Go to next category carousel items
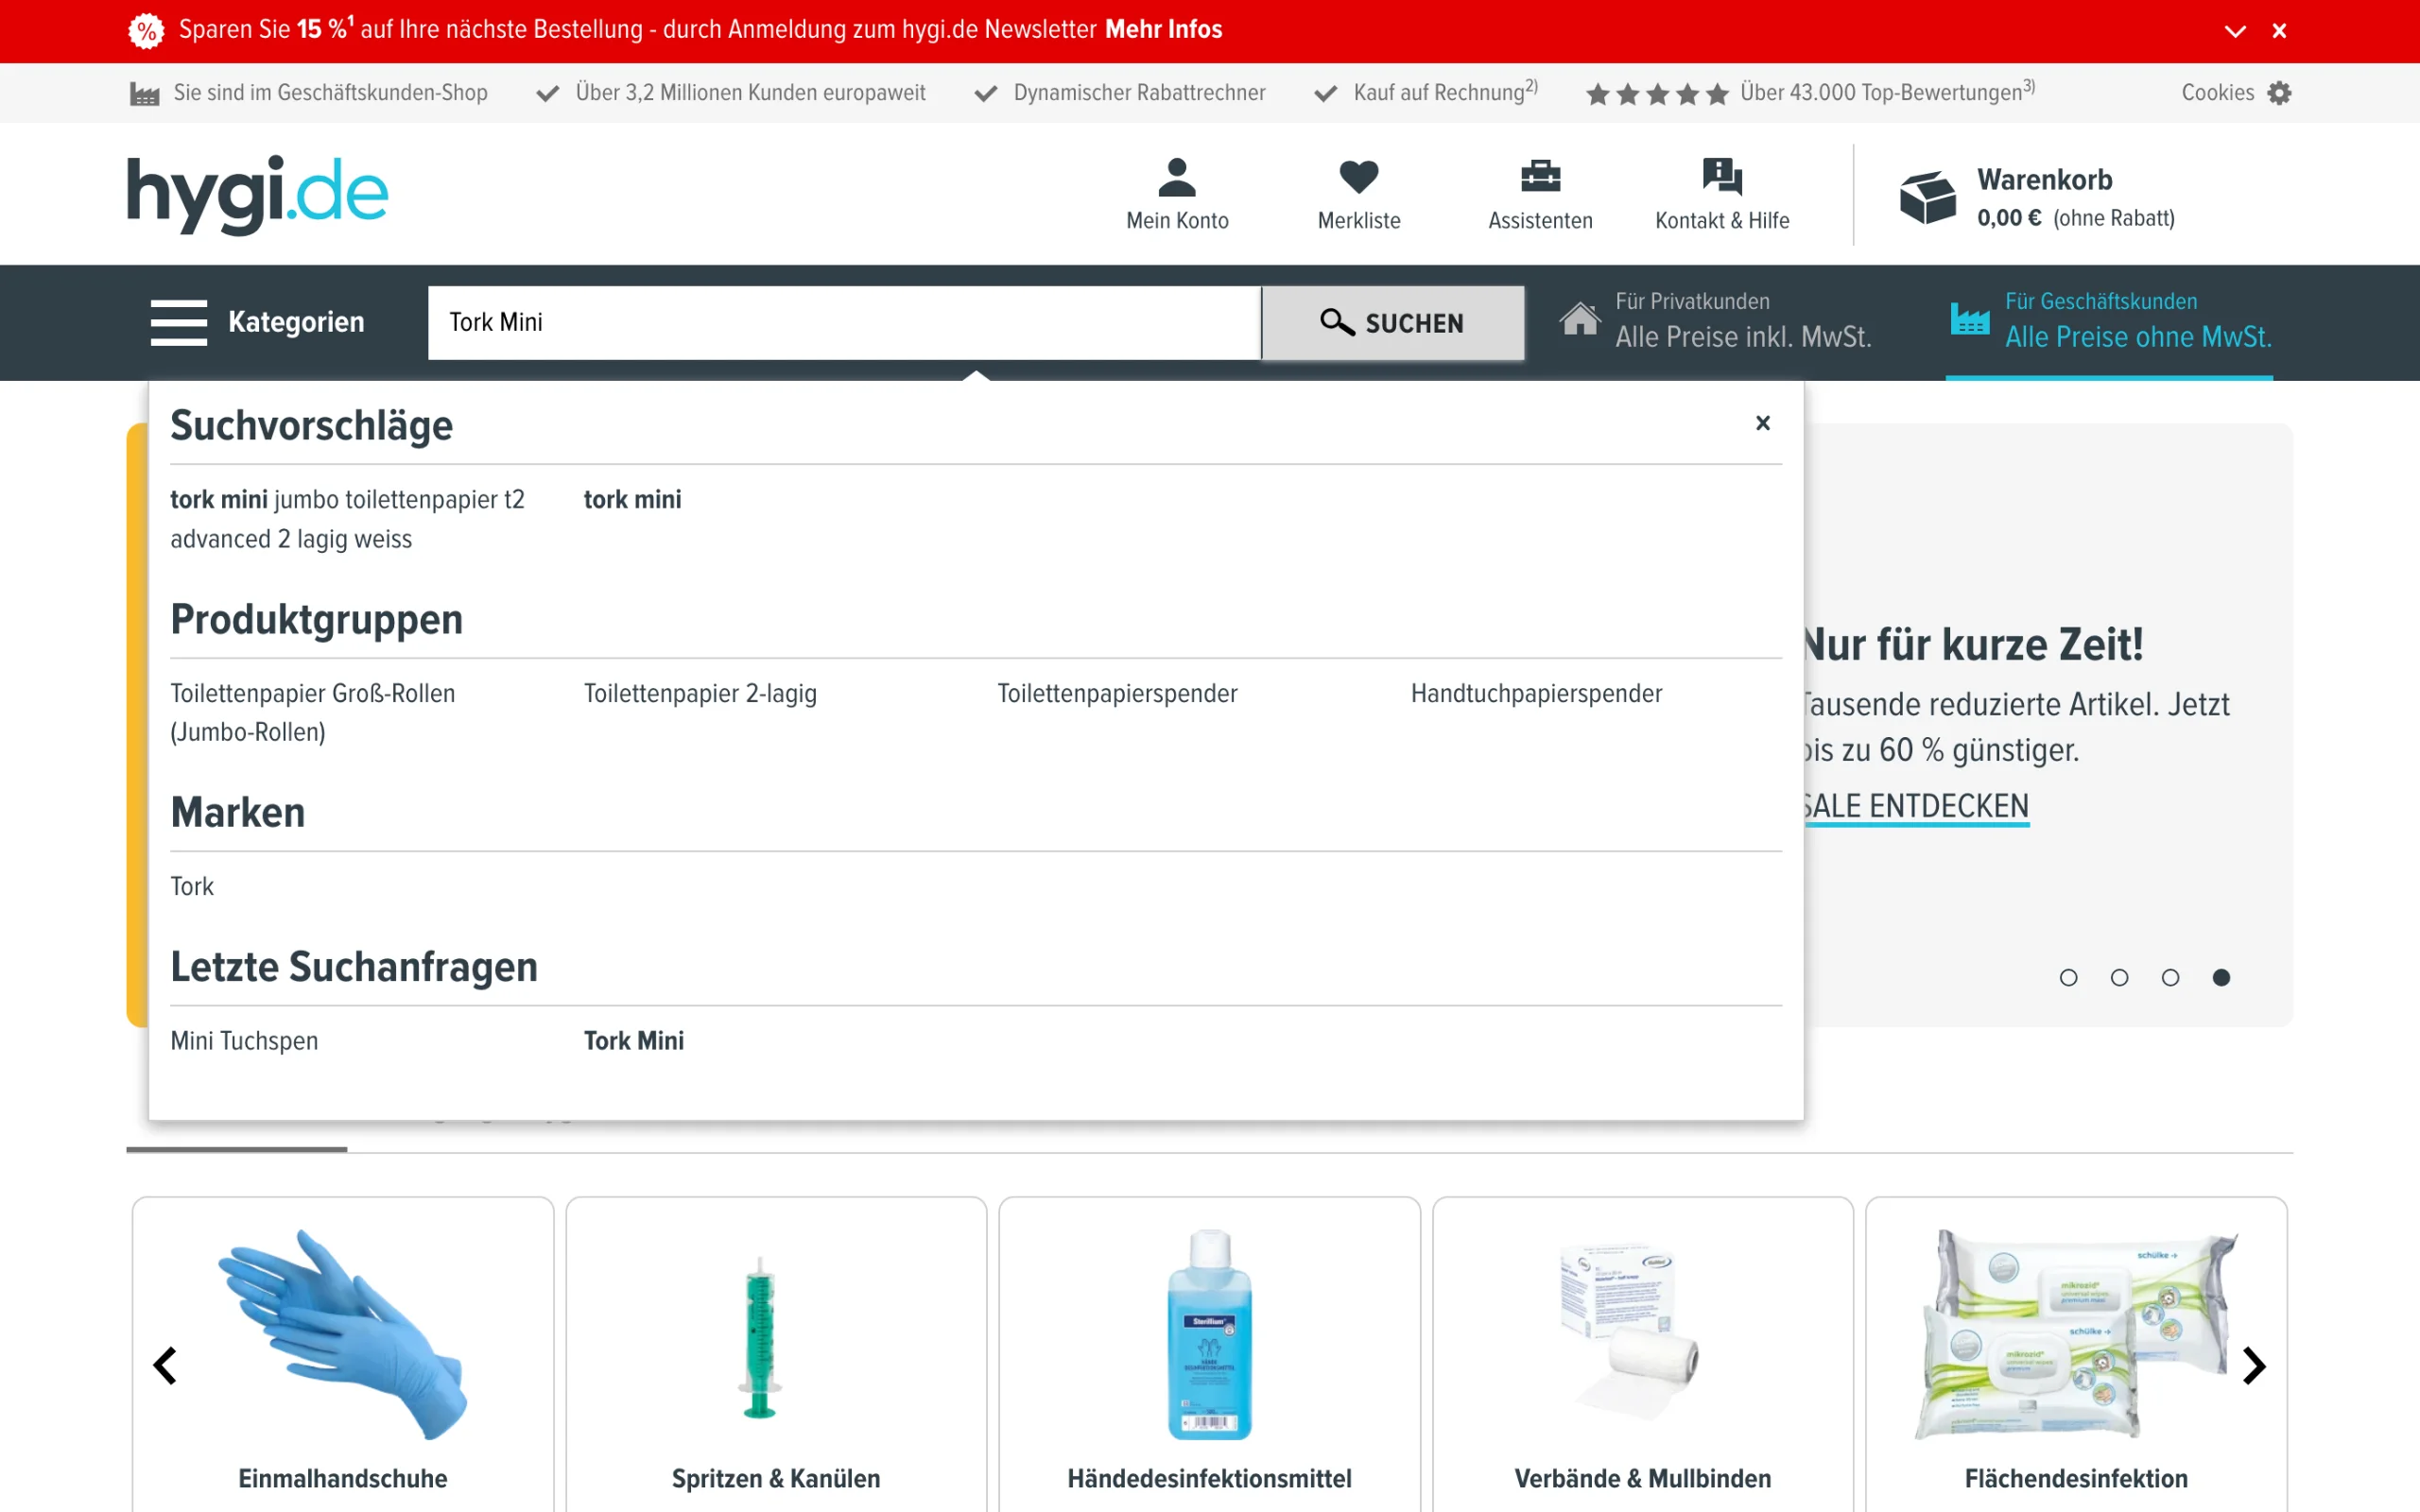Image resolution: width=2420 pixels, height=1512 pixels. [2254, 1365]
